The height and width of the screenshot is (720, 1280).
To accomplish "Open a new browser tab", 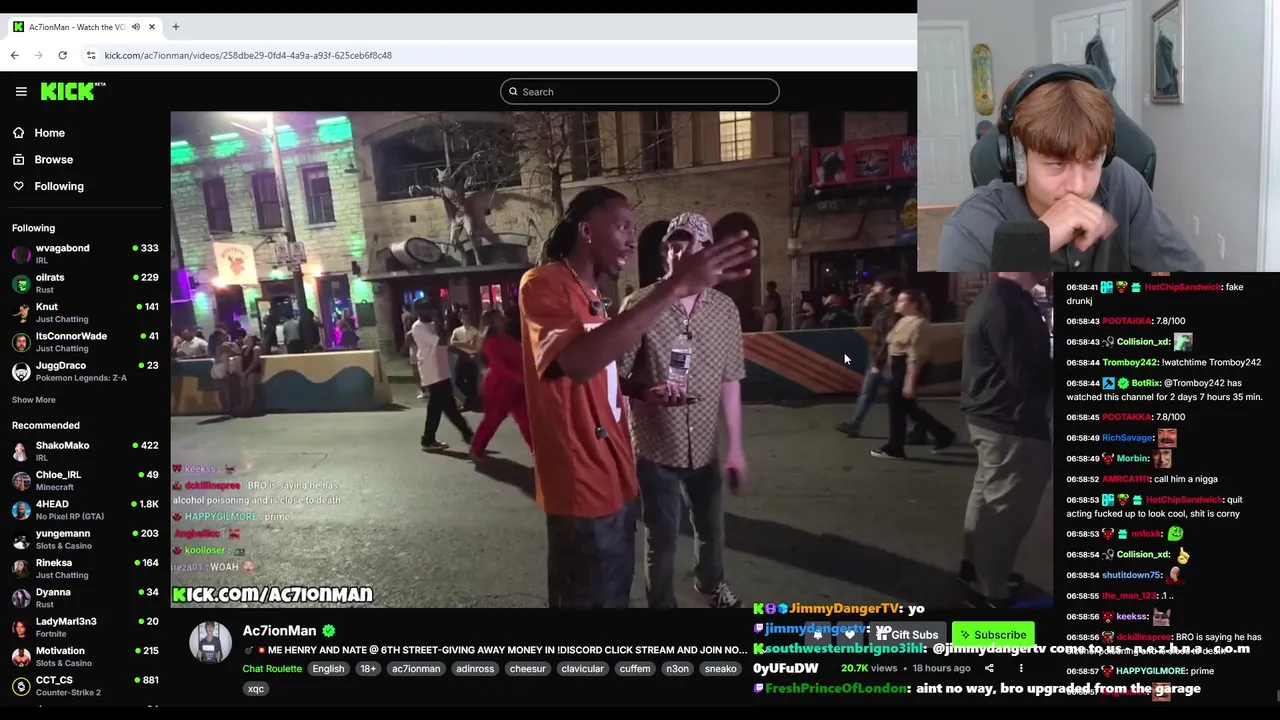I will tap(175, 27).
